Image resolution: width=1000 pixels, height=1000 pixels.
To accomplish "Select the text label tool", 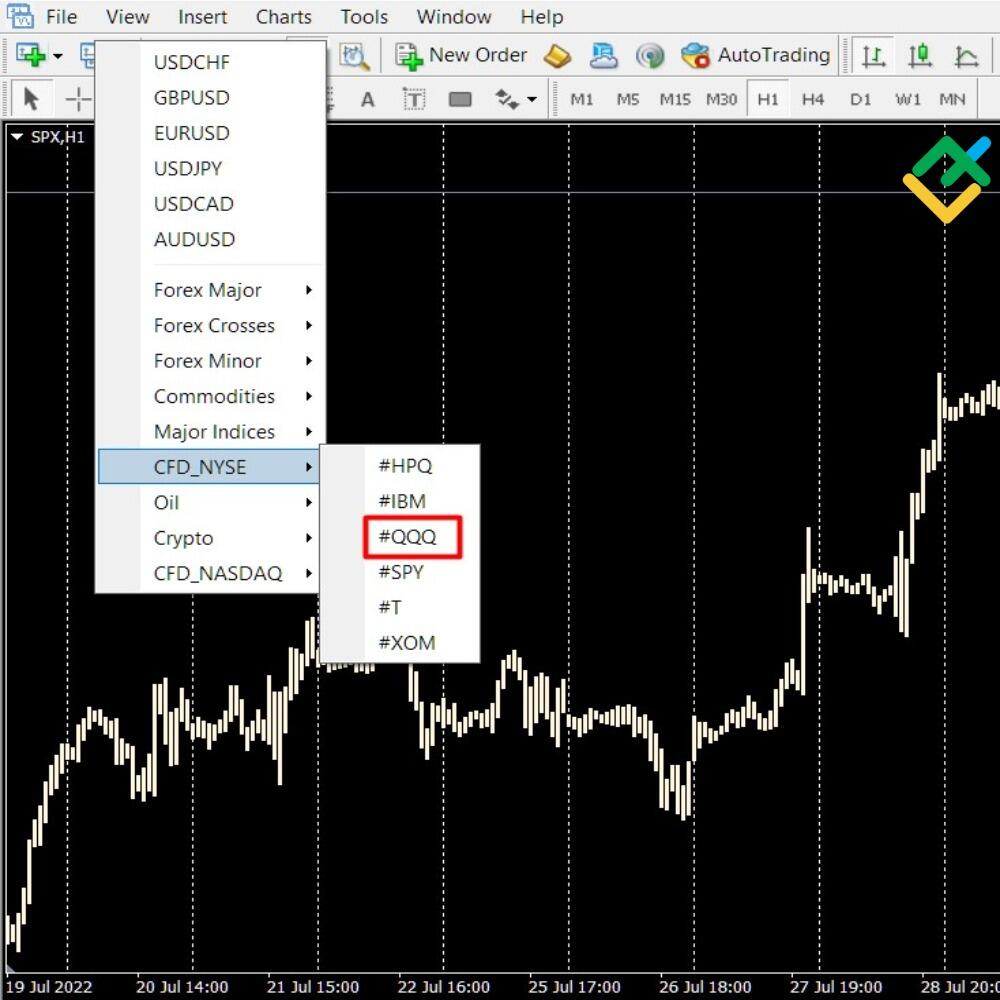I will coord(413,99).
